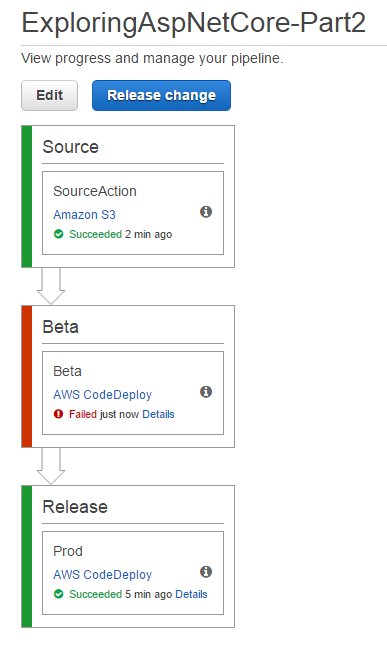Open AWS CodeDeploy link in Beta action
Viewport: 387px width, 647px height.
point(102,394)
